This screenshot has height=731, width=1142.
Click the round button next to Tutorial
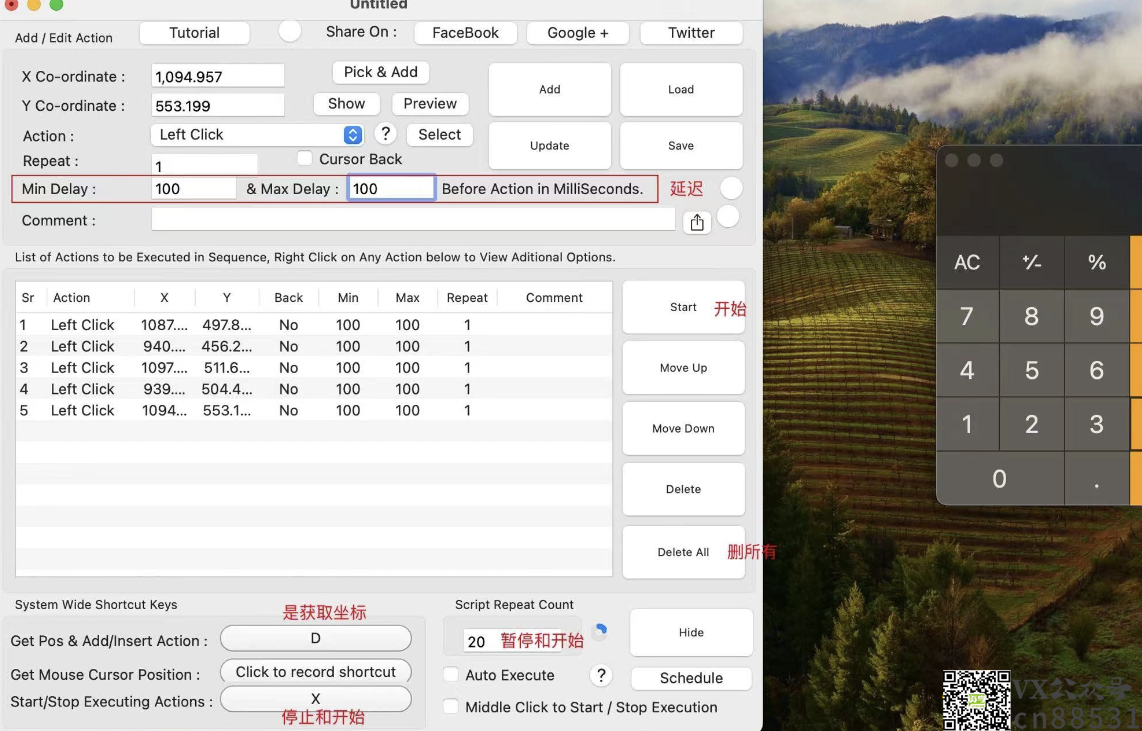(290, 31)
